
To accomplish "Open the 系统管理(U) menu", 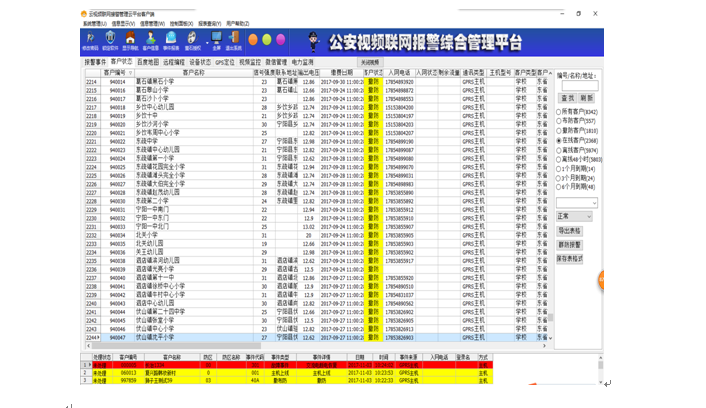I will tap(95, 23).
